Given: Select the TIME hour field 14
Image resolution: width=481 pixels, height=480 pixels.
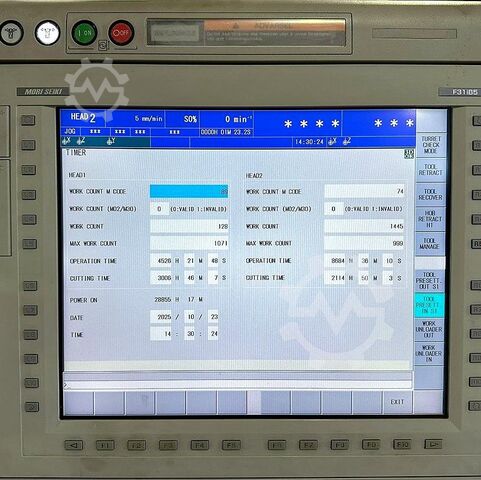Looking at the screenshot, I should click(x=161, y=334).
